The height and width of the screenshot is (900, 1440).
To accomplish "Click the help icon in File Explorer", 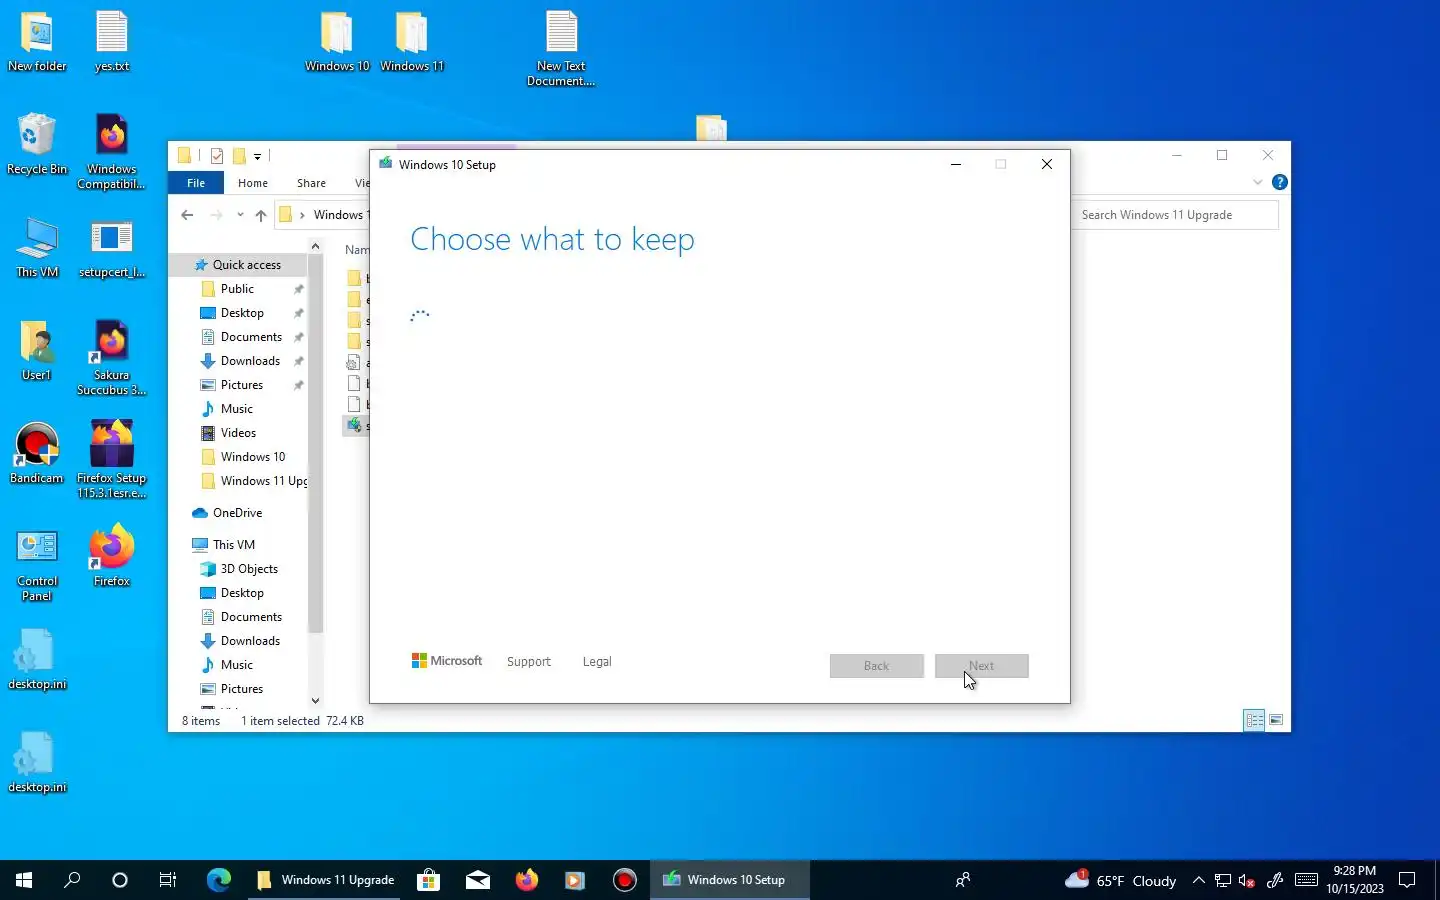I will pyautogui.click(x=1279, y=182).
